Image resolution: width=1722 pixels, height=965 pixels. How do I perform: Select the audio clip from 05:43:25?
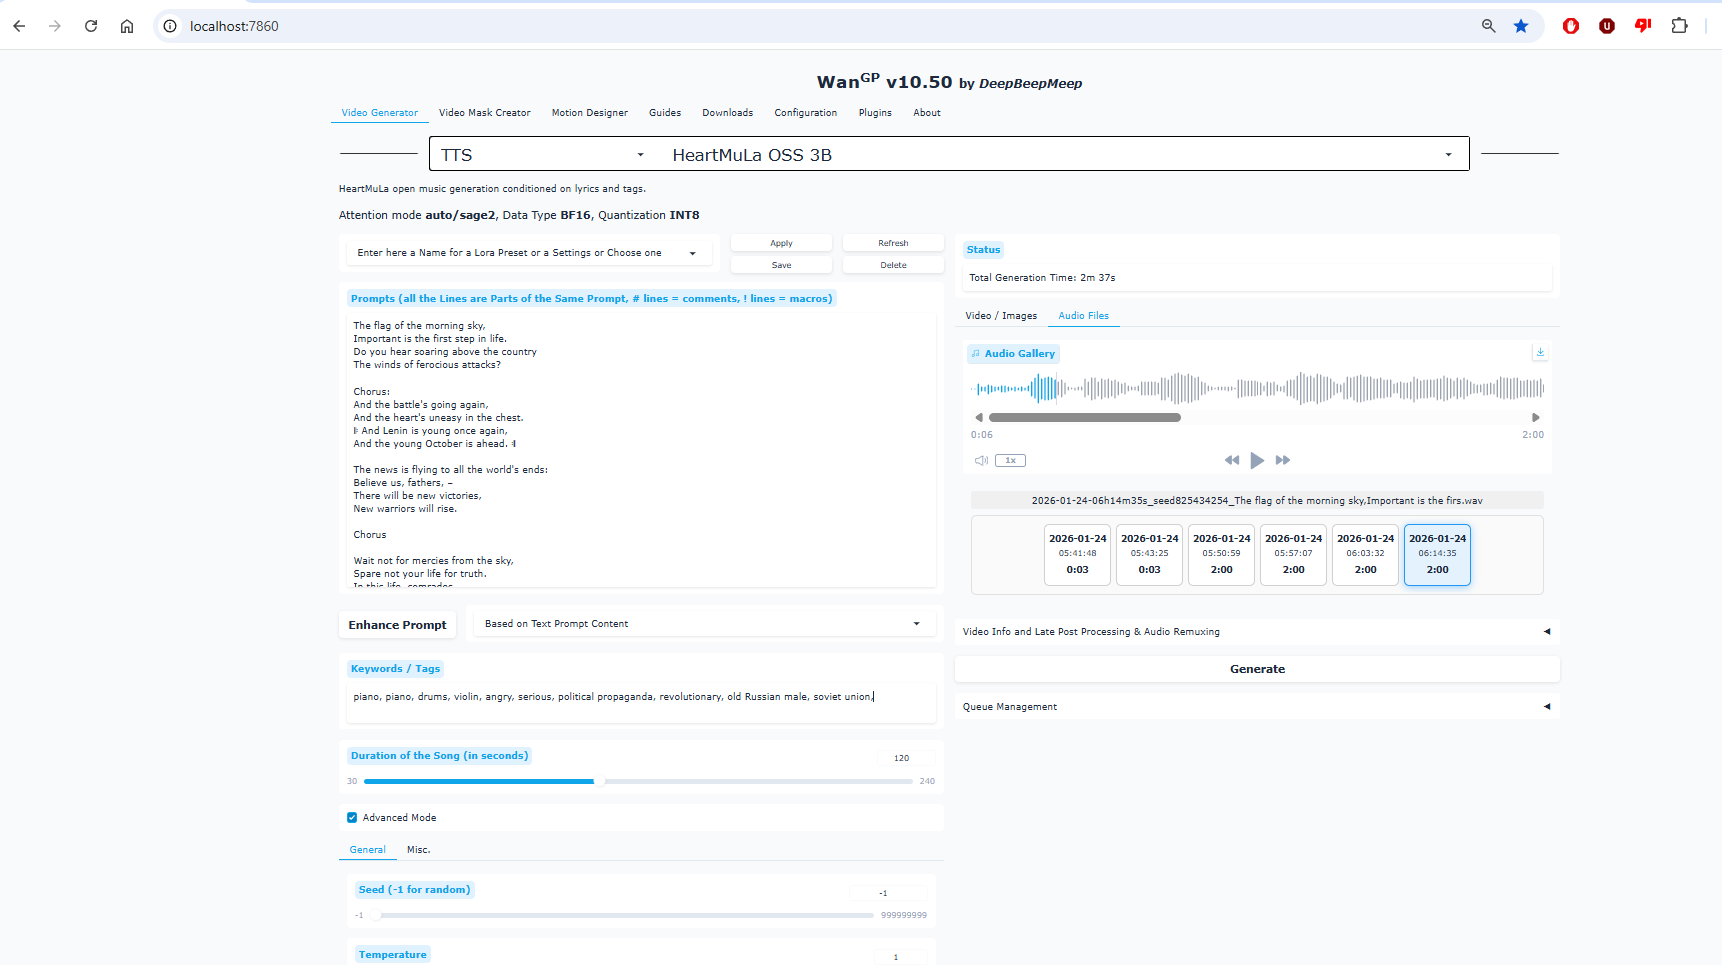coord(1149,554)
